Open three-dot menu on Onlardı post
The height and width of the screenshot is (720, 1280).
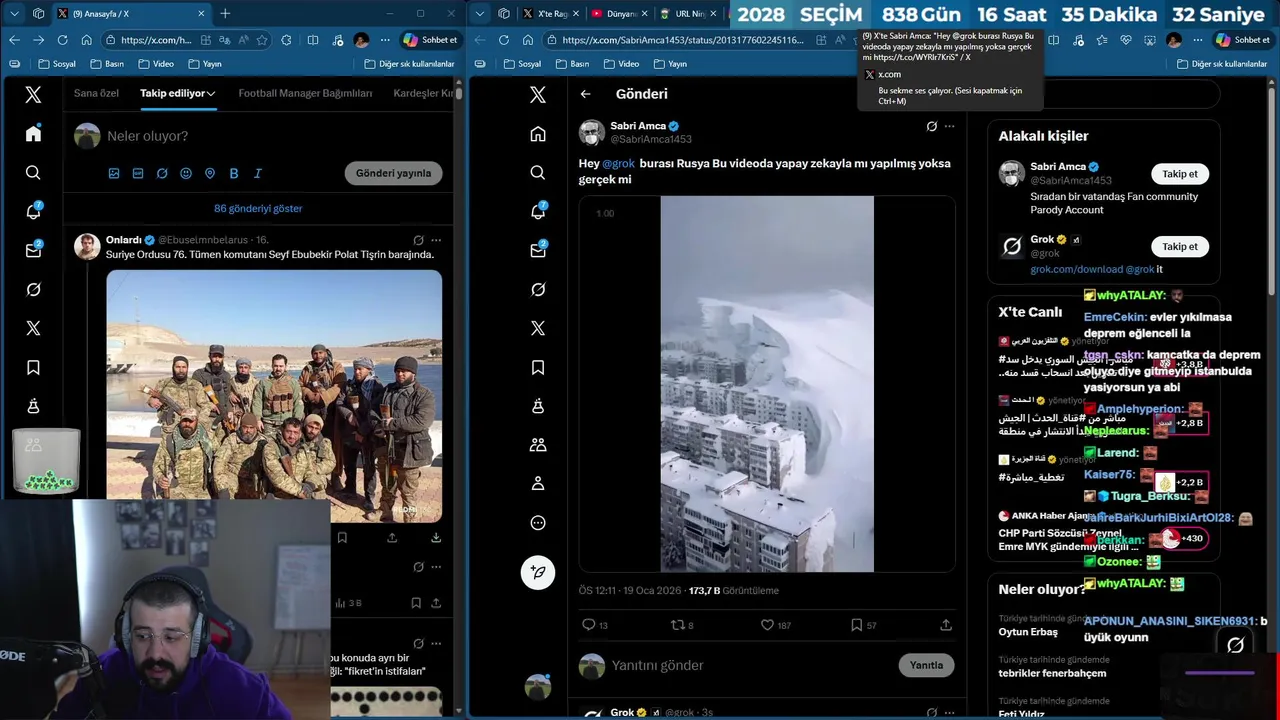tap(436, 240)
